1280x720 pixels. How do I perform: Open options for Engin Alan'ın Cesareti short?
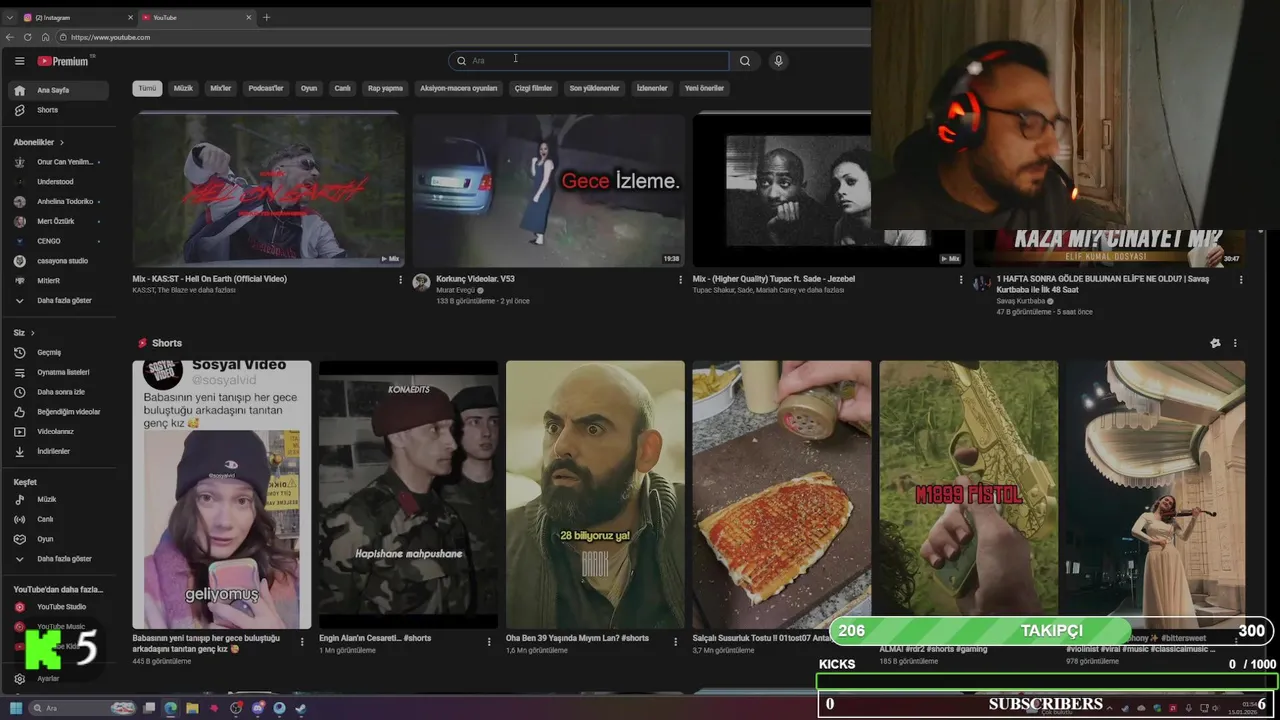pos(489,642)
